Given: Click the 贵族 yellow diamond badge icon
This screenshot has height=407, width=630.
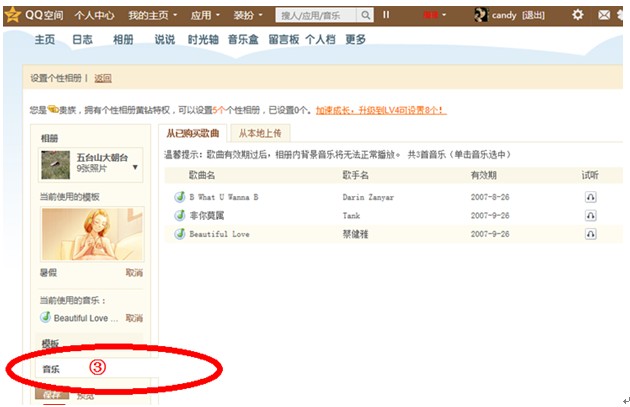Looking at the screenshot, I should click(53, 109).
